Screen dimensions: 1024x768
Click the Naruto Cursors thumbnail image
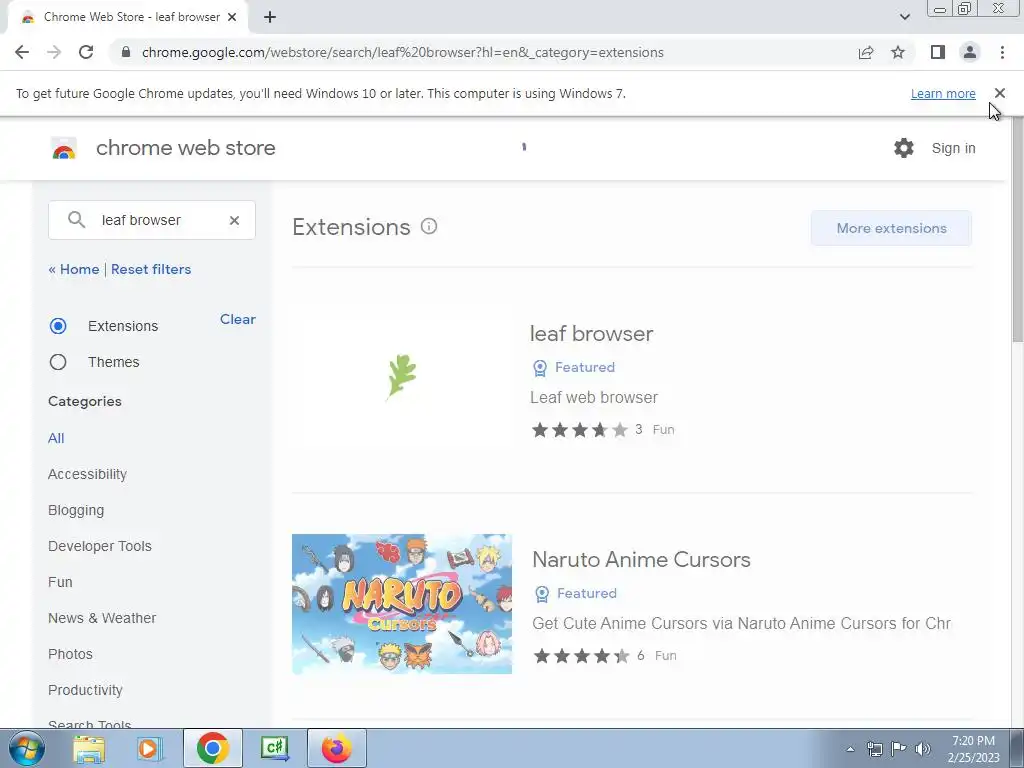tap(402, 604)
